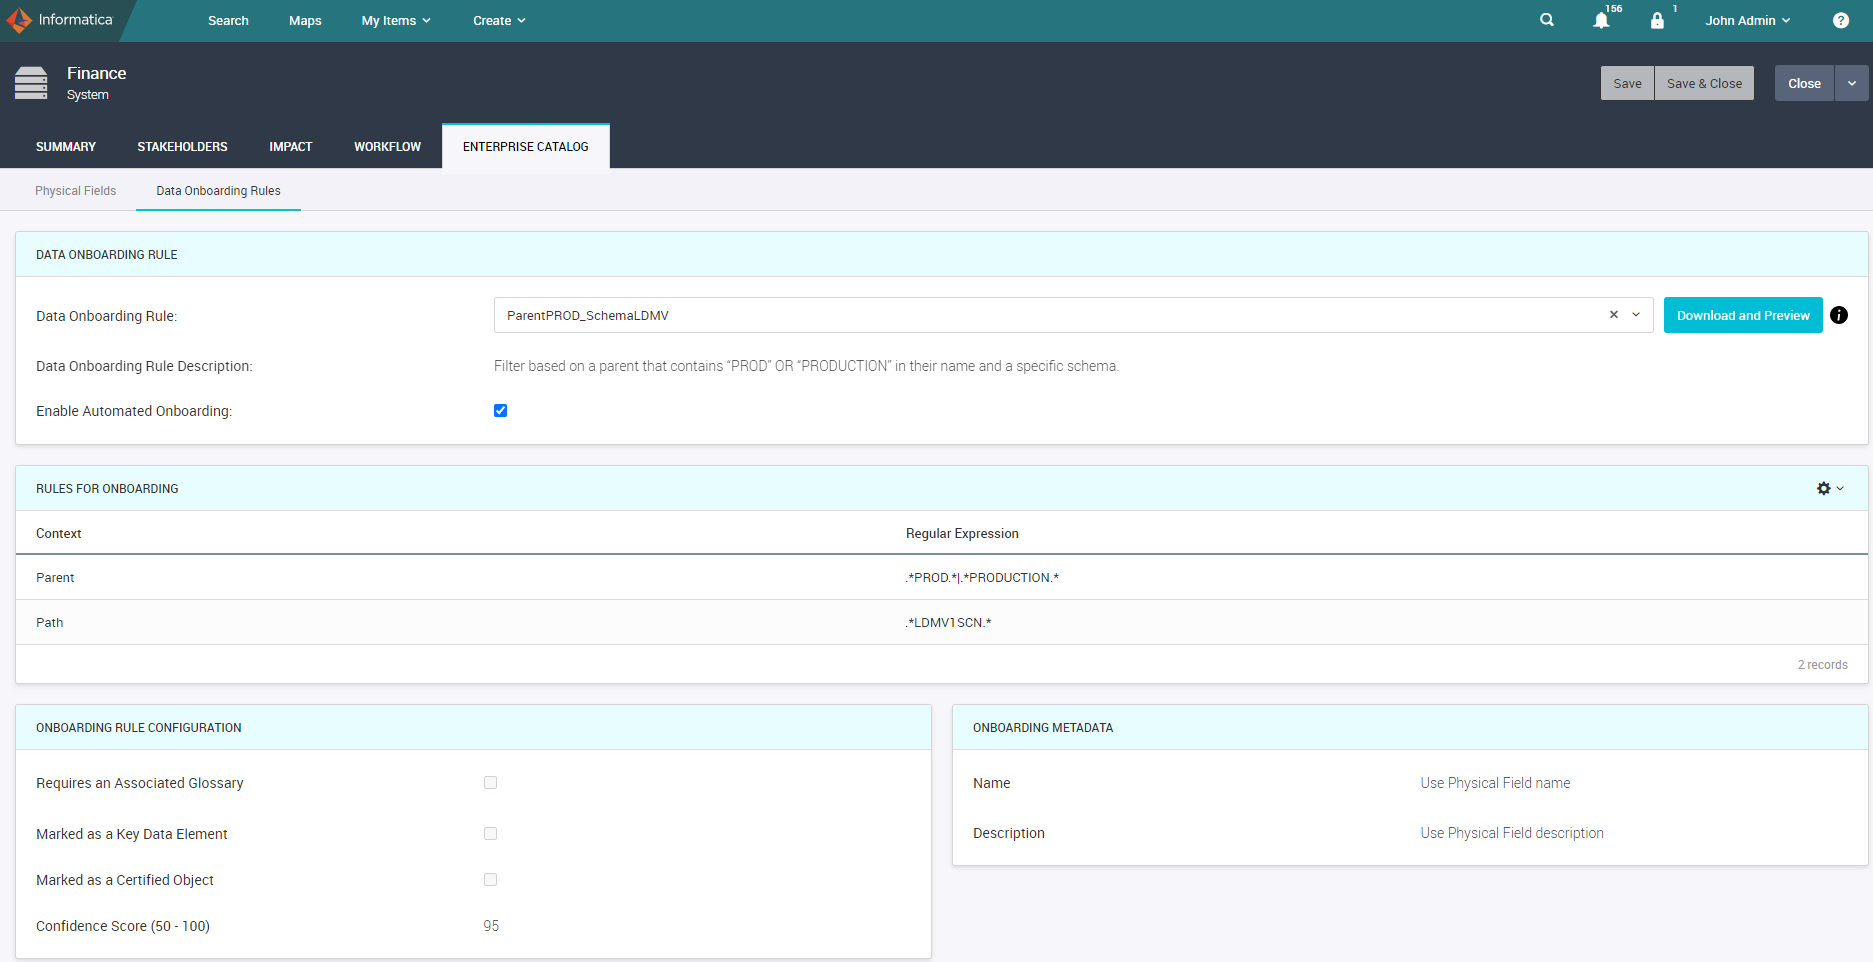Expand the Create menu
Viewport: 1873px width, 962px height.
click(499, 20)
